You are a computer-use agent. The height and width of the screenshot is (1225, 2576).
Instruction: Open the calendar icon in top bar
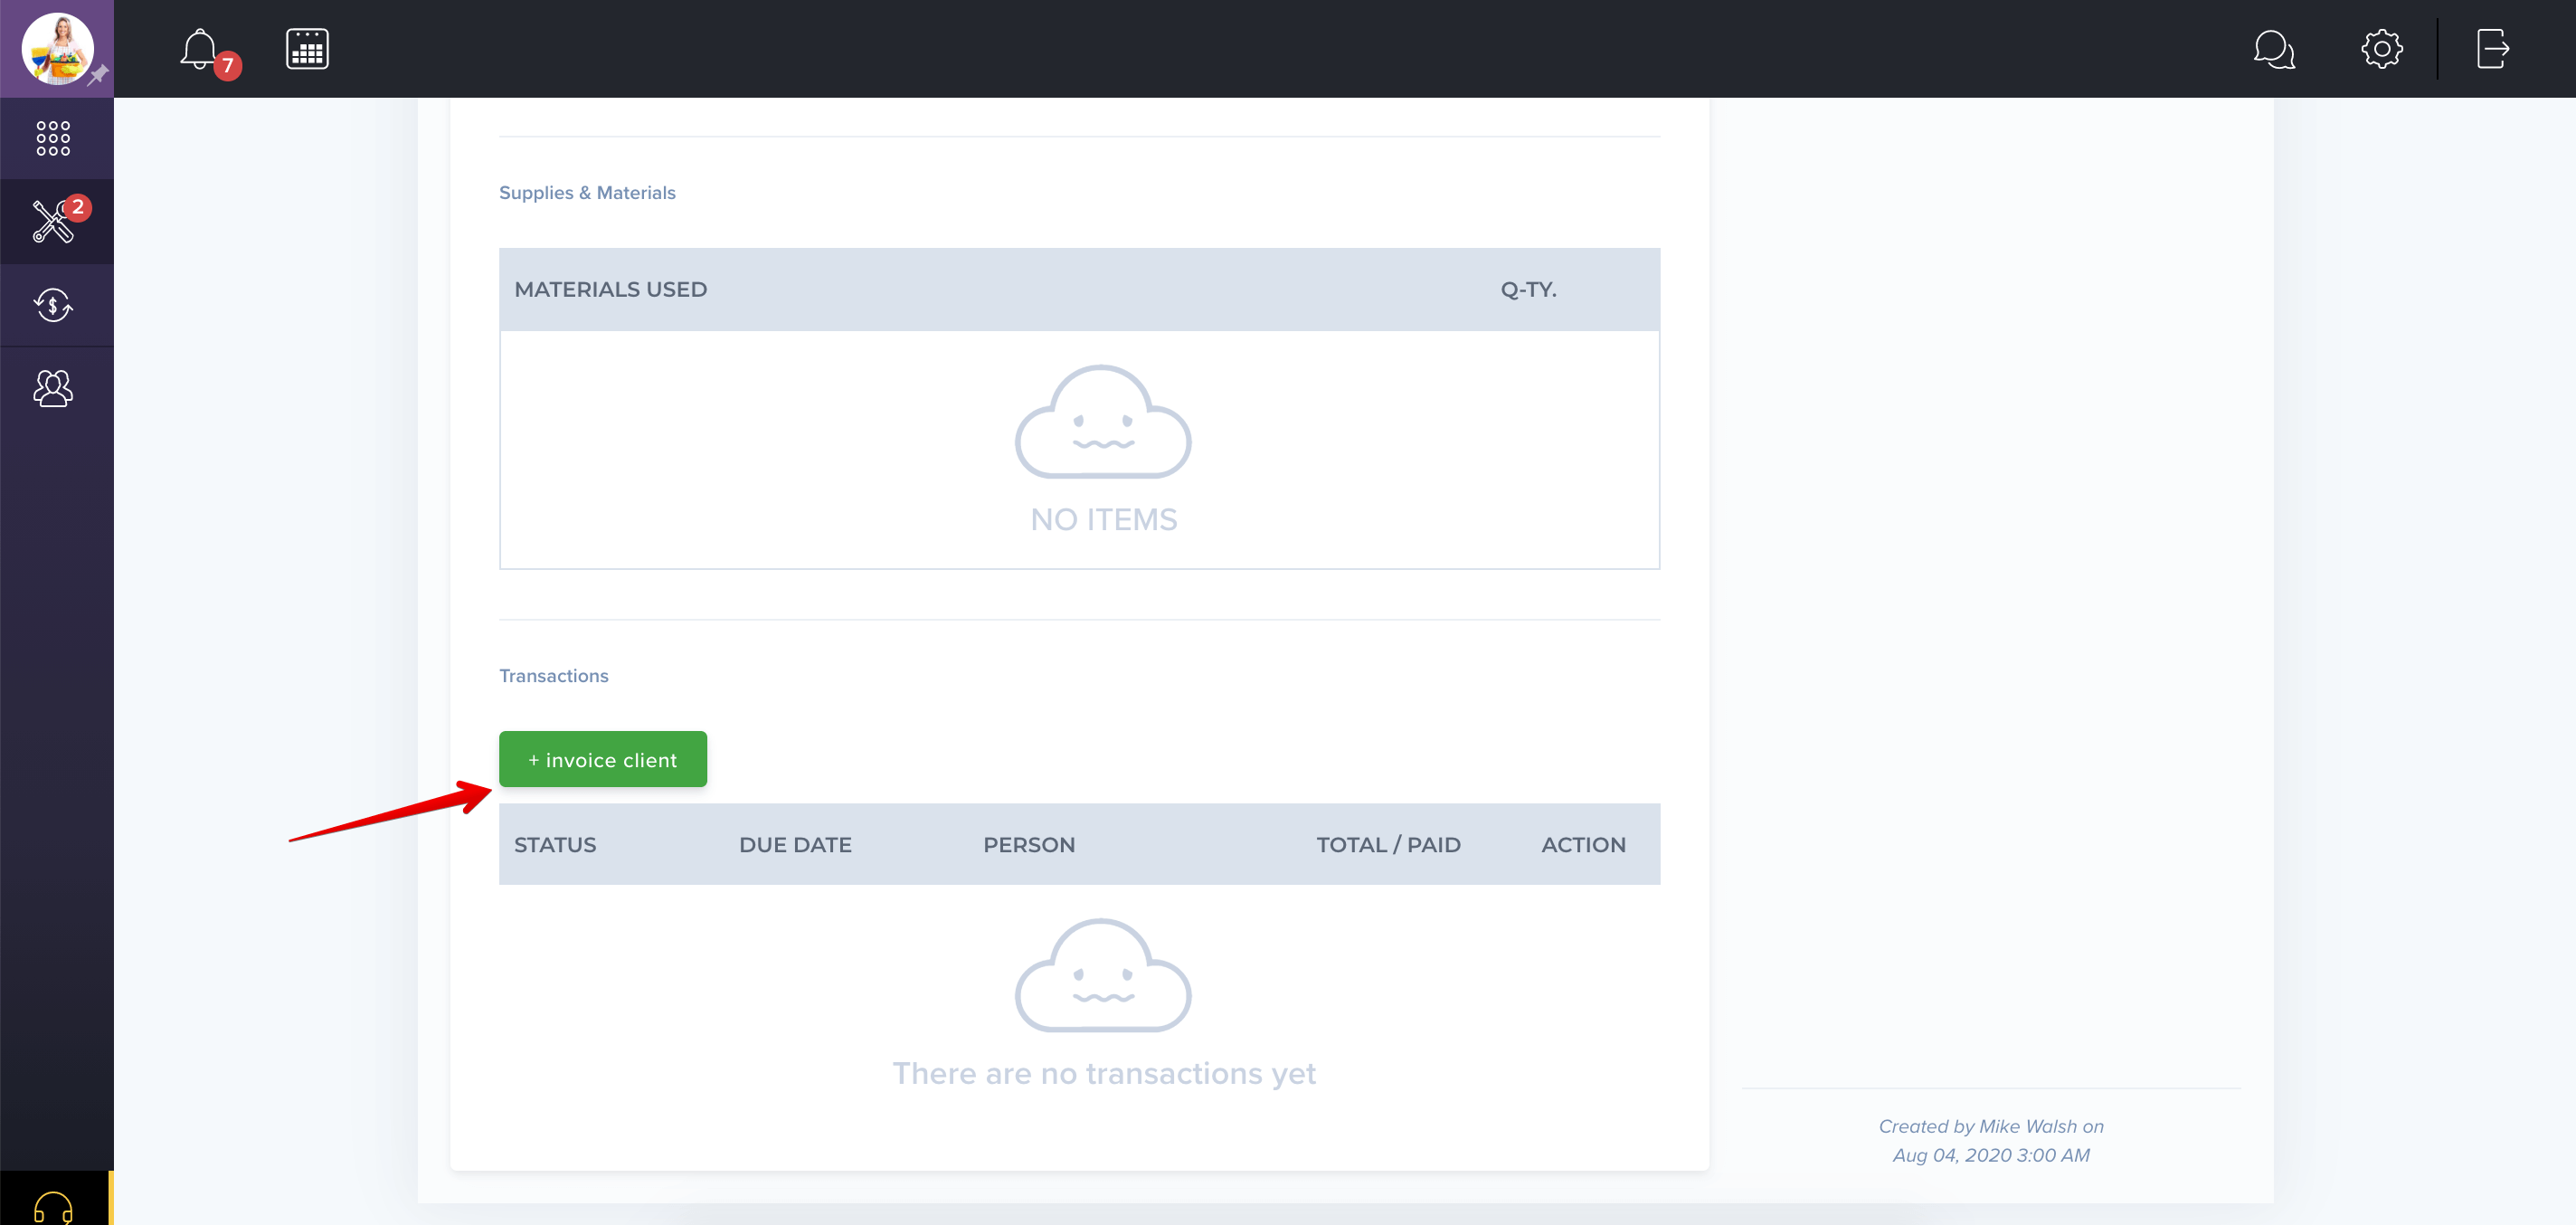click(x=307, y=49)
